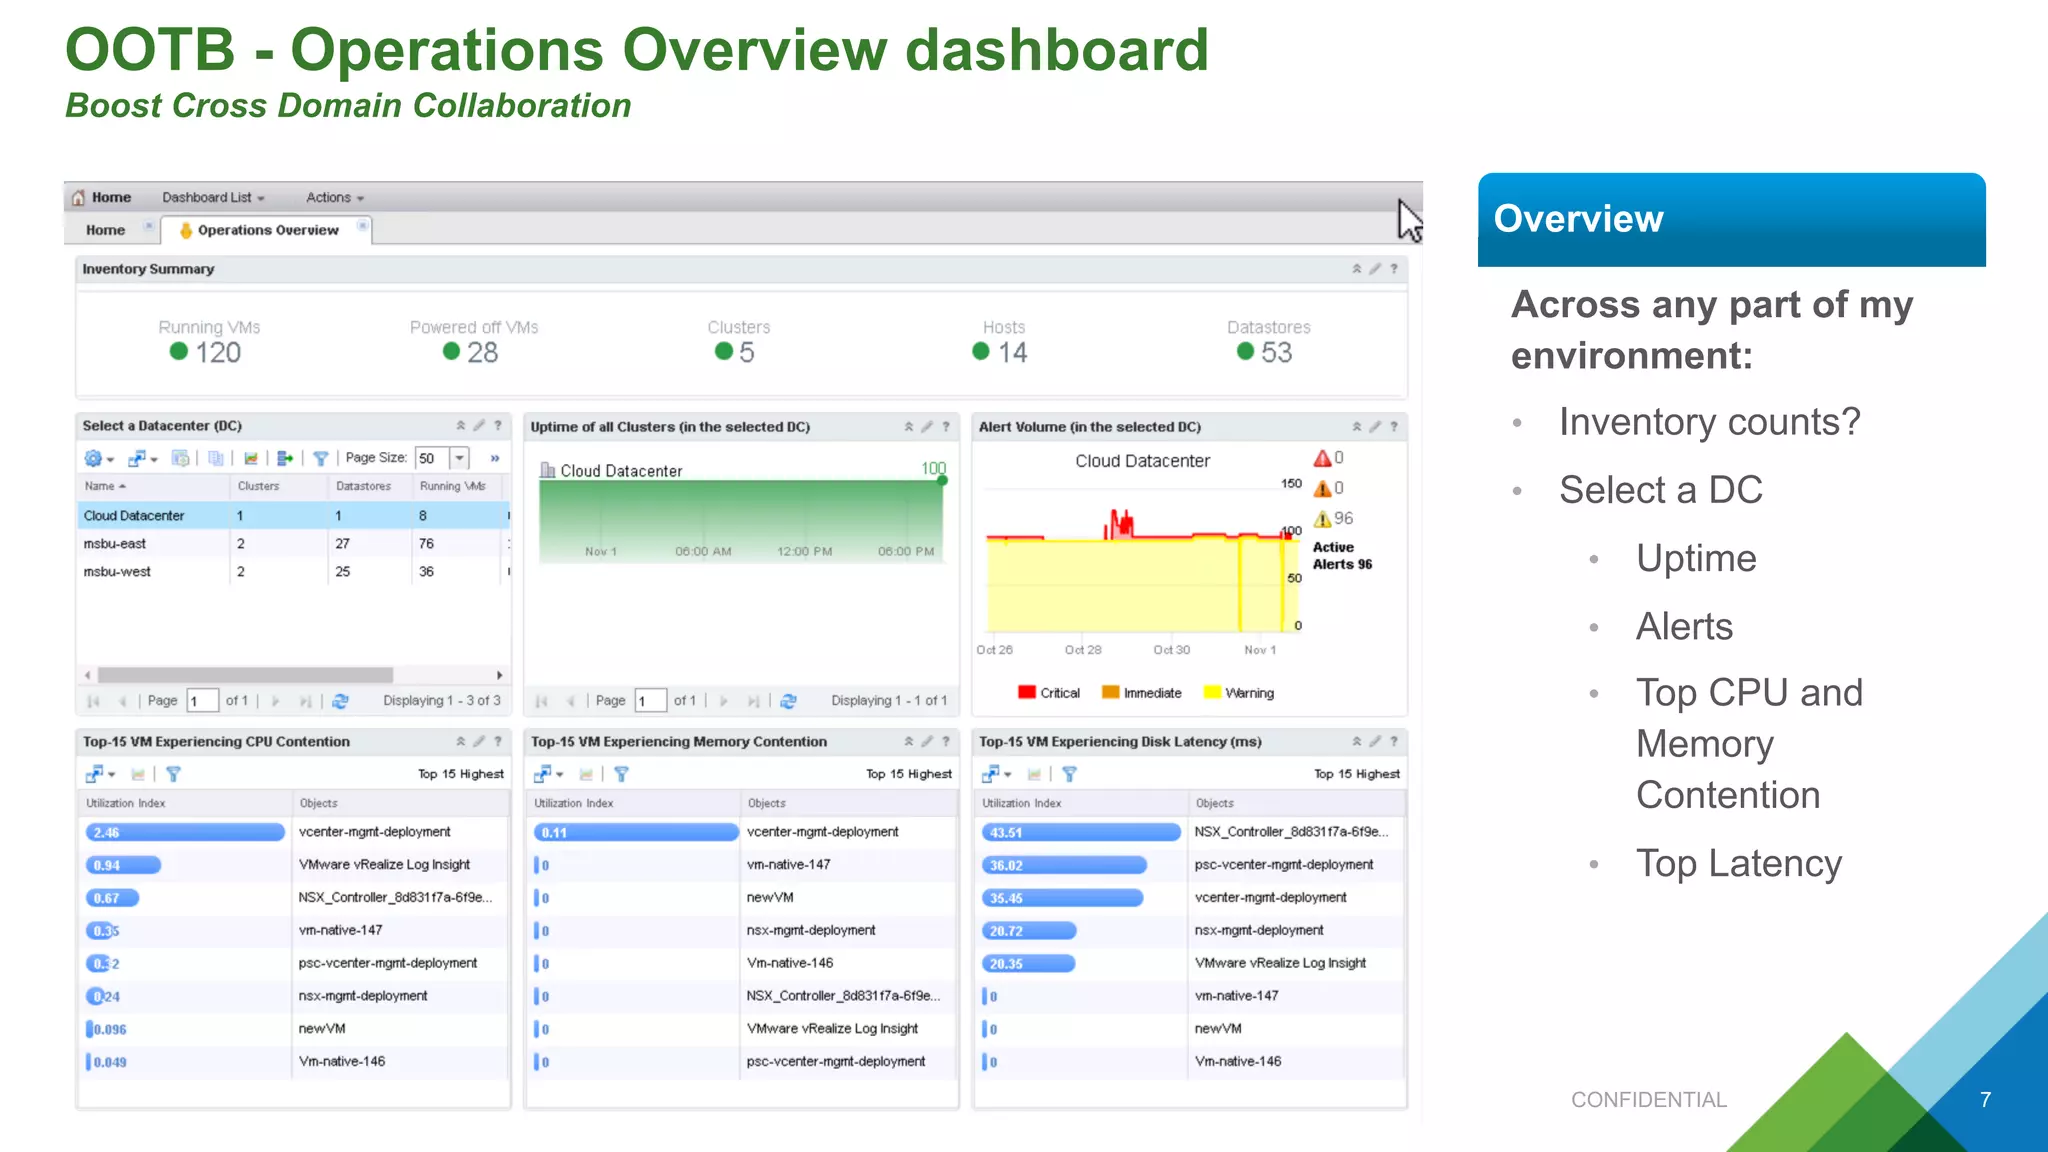
Task: Switch to the Operations Overview tab
Action: coord(267,230)
